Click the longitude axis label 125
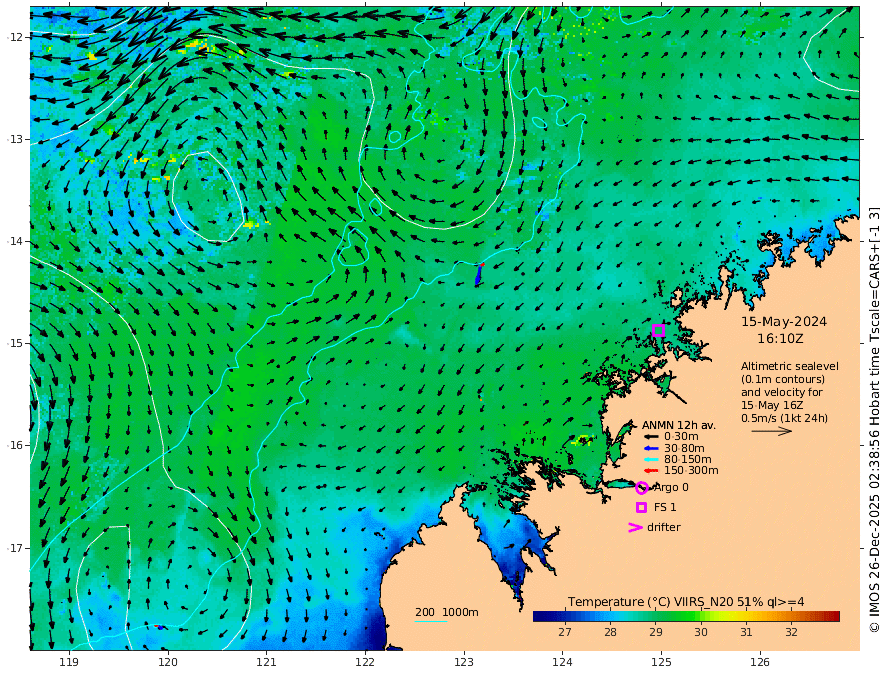The width and height of the screenshot is (880, 680). tap(661, 663)
